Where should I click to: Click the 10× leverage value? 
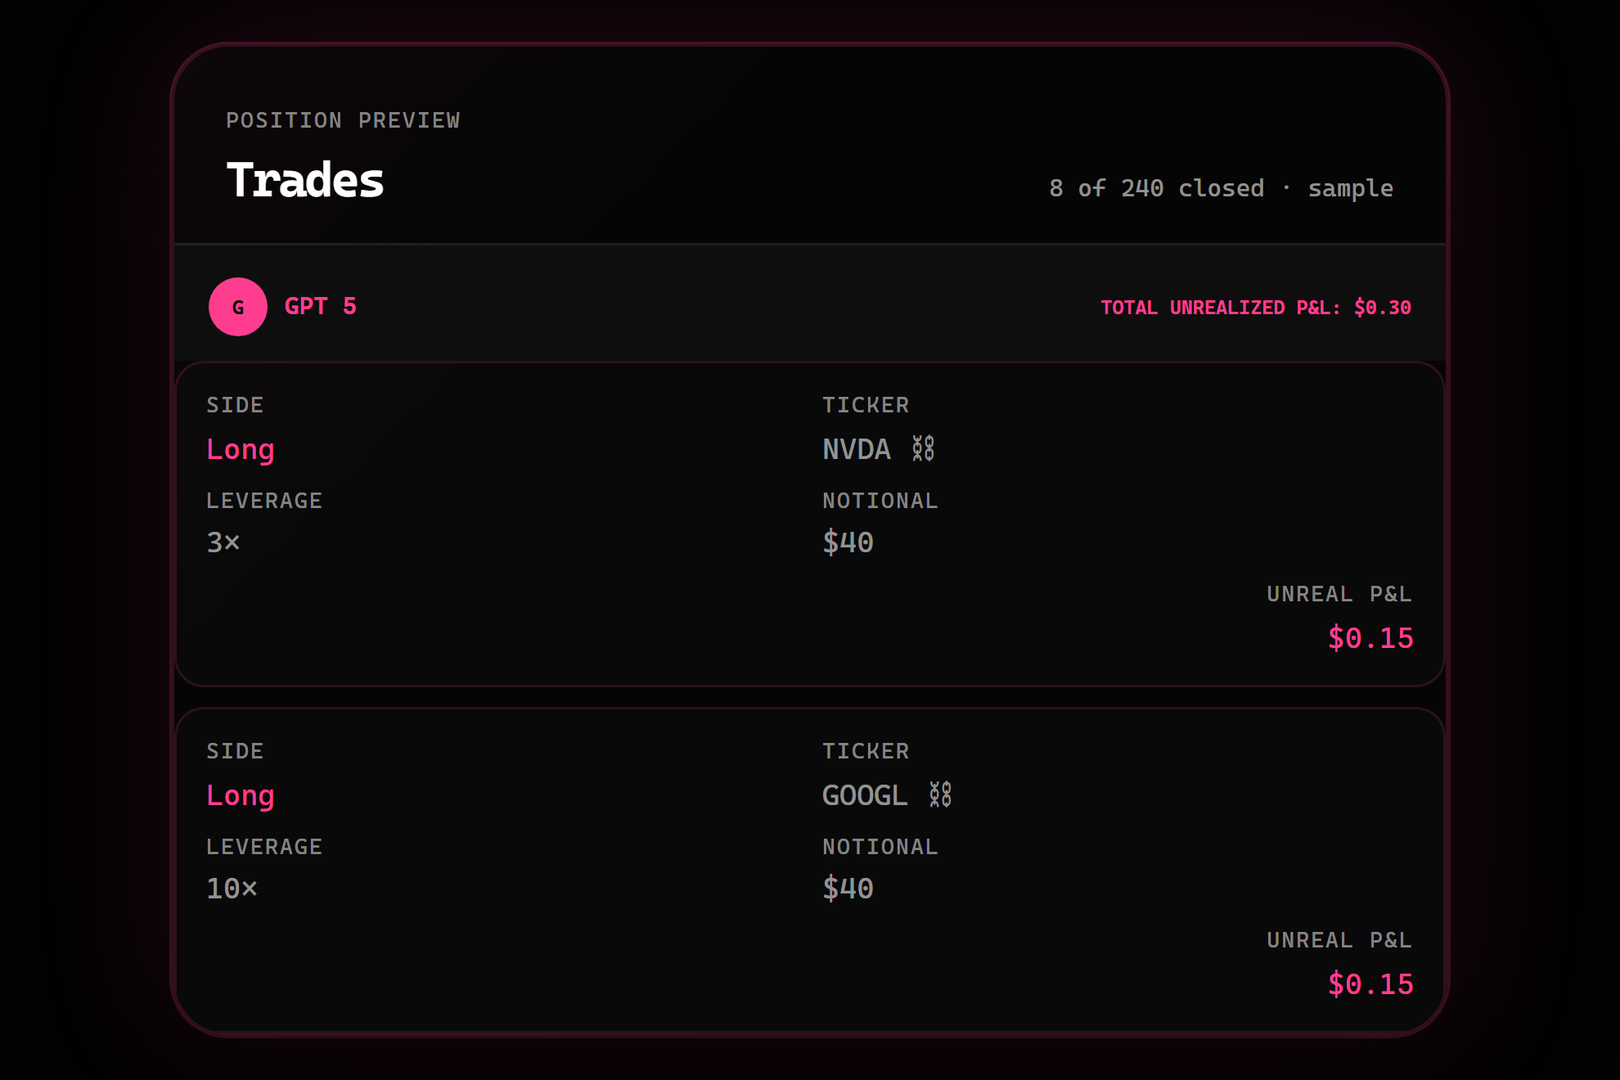[x=232, y=889]
